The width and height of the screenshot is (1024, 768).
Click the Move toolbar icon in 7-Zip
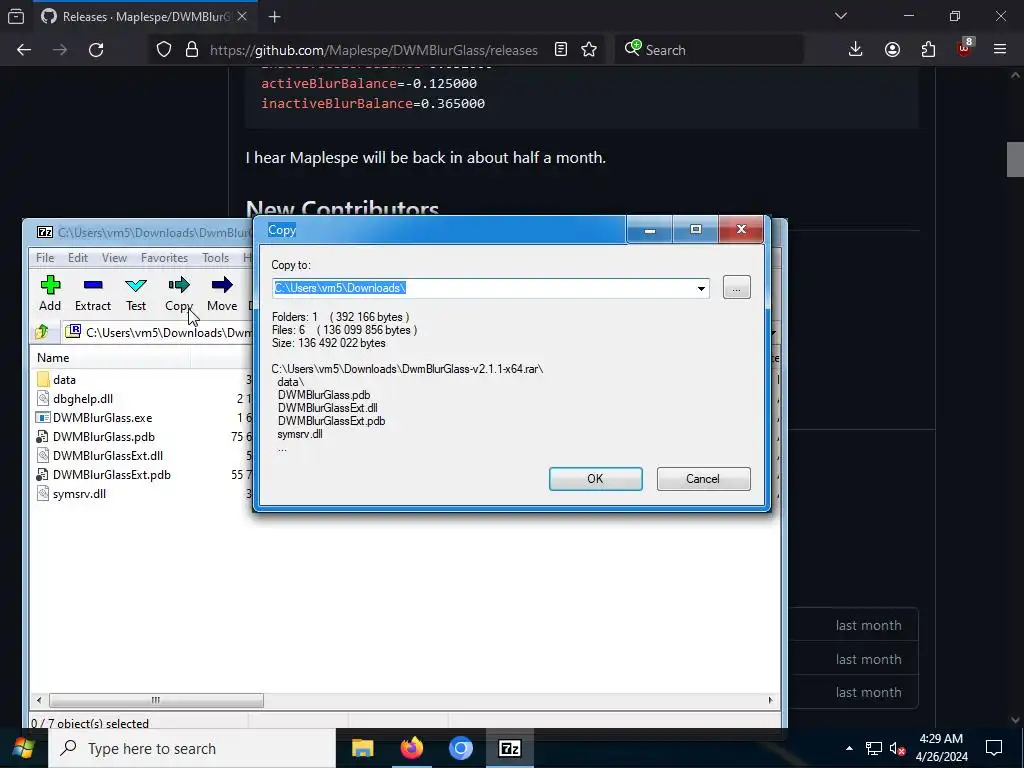coord(222,293)
